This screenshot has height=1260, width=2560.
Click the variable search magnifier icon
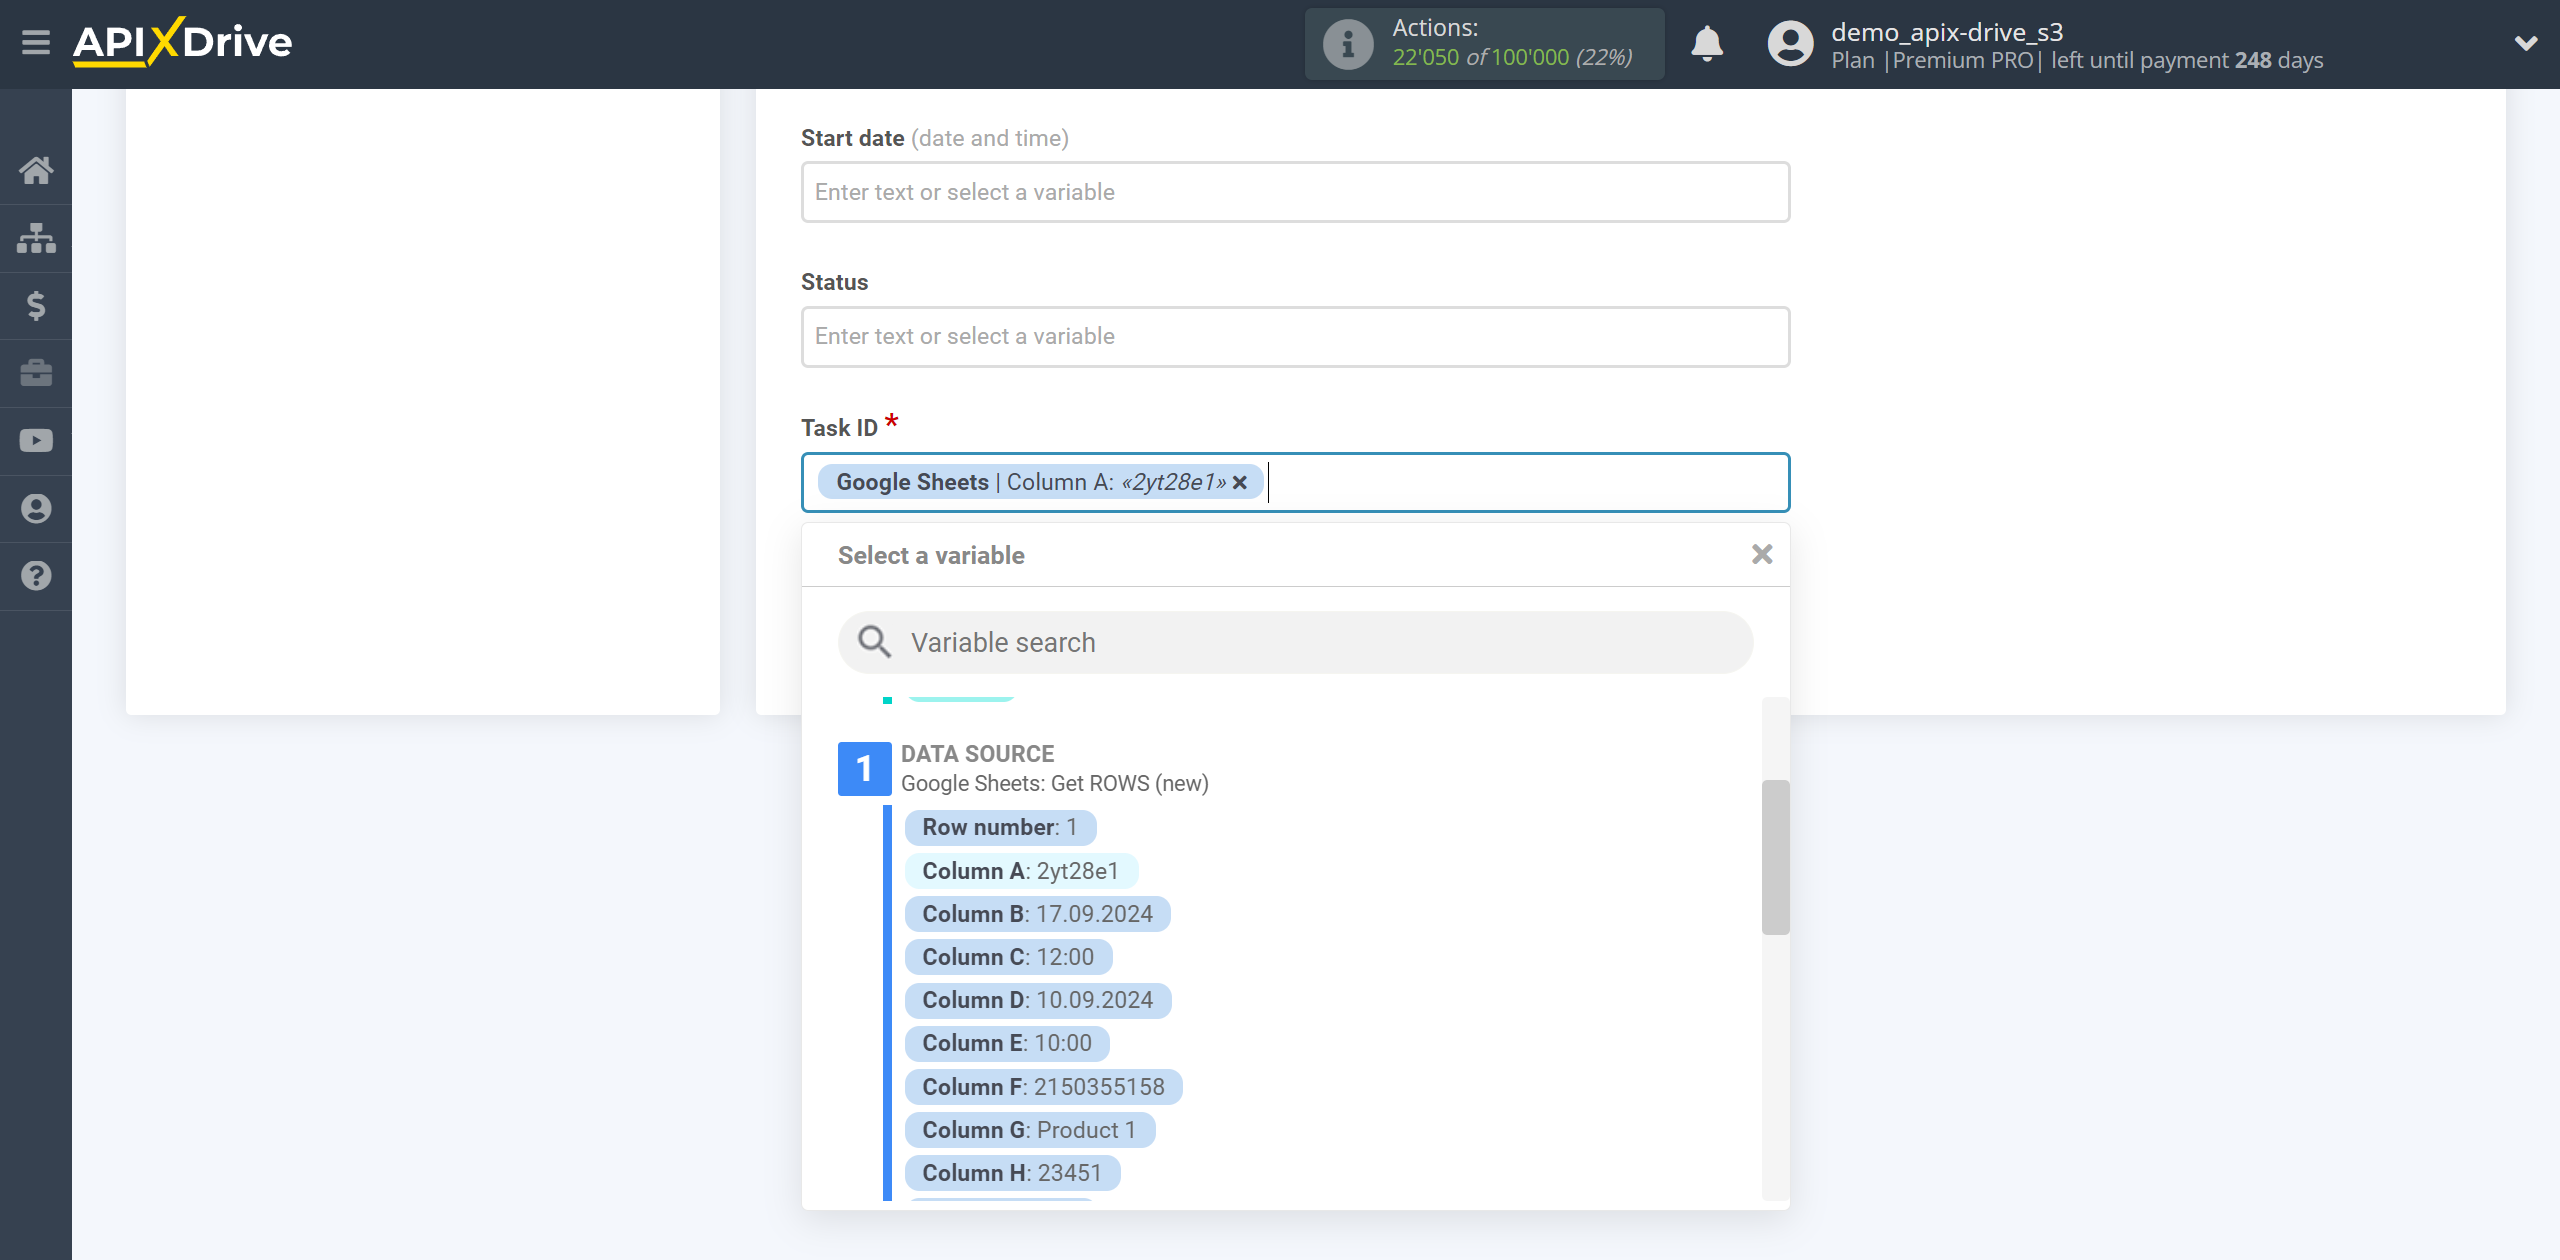pyautogui.click(x=874, y=642)
